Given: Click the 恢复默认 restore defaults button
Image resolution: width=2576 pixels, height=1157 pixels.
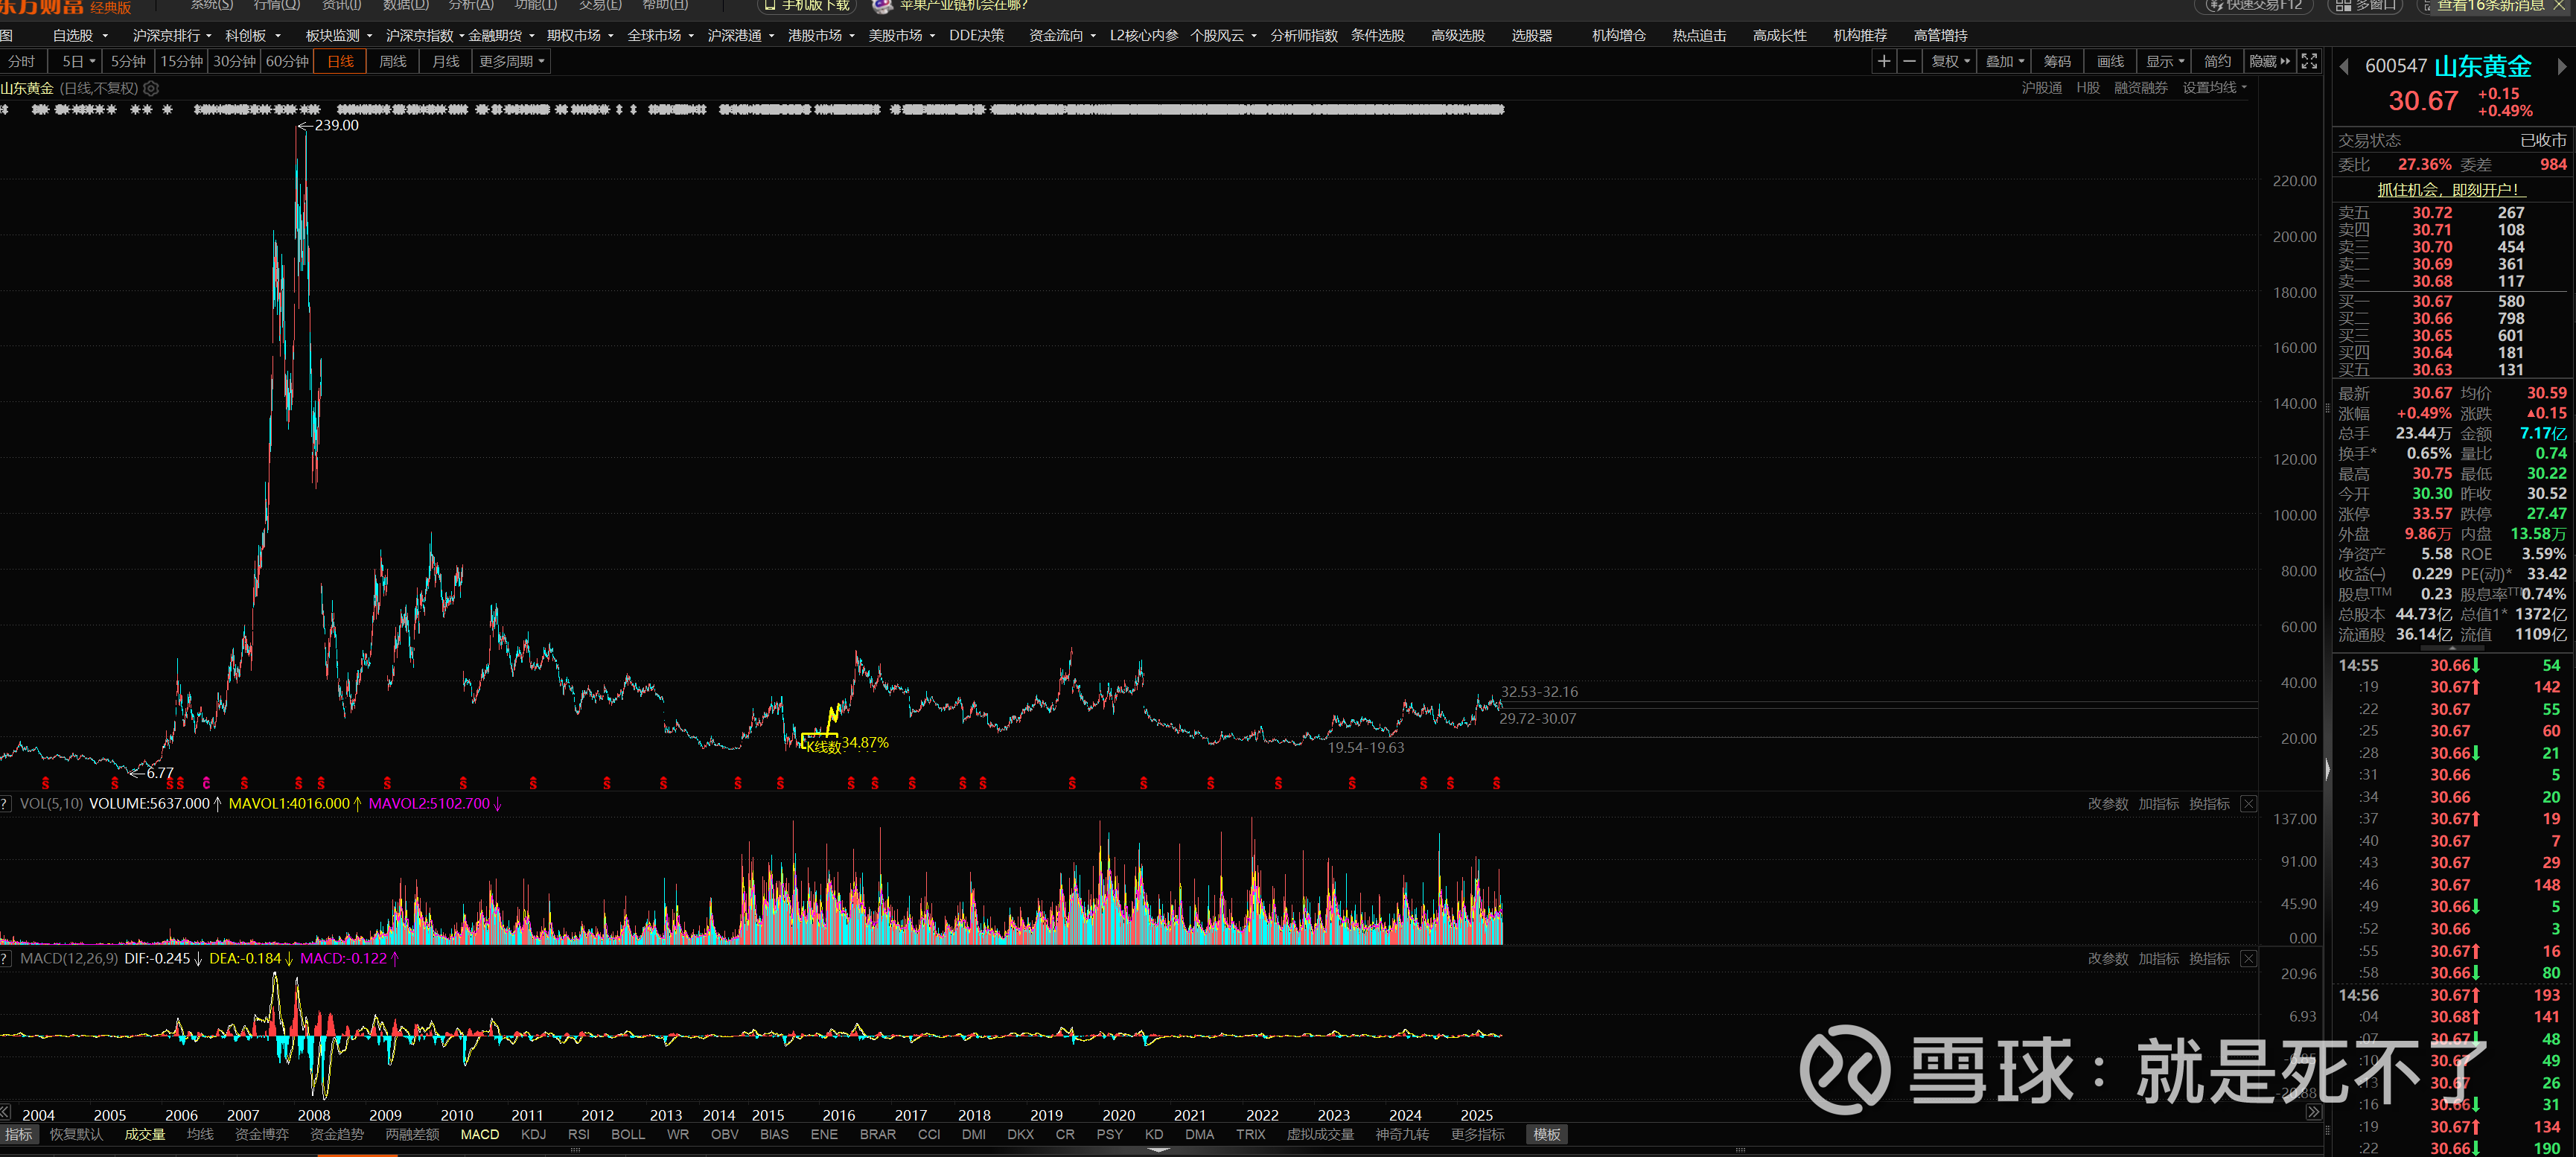Looking at the screenshot, I should click(x=76, y=1134).
